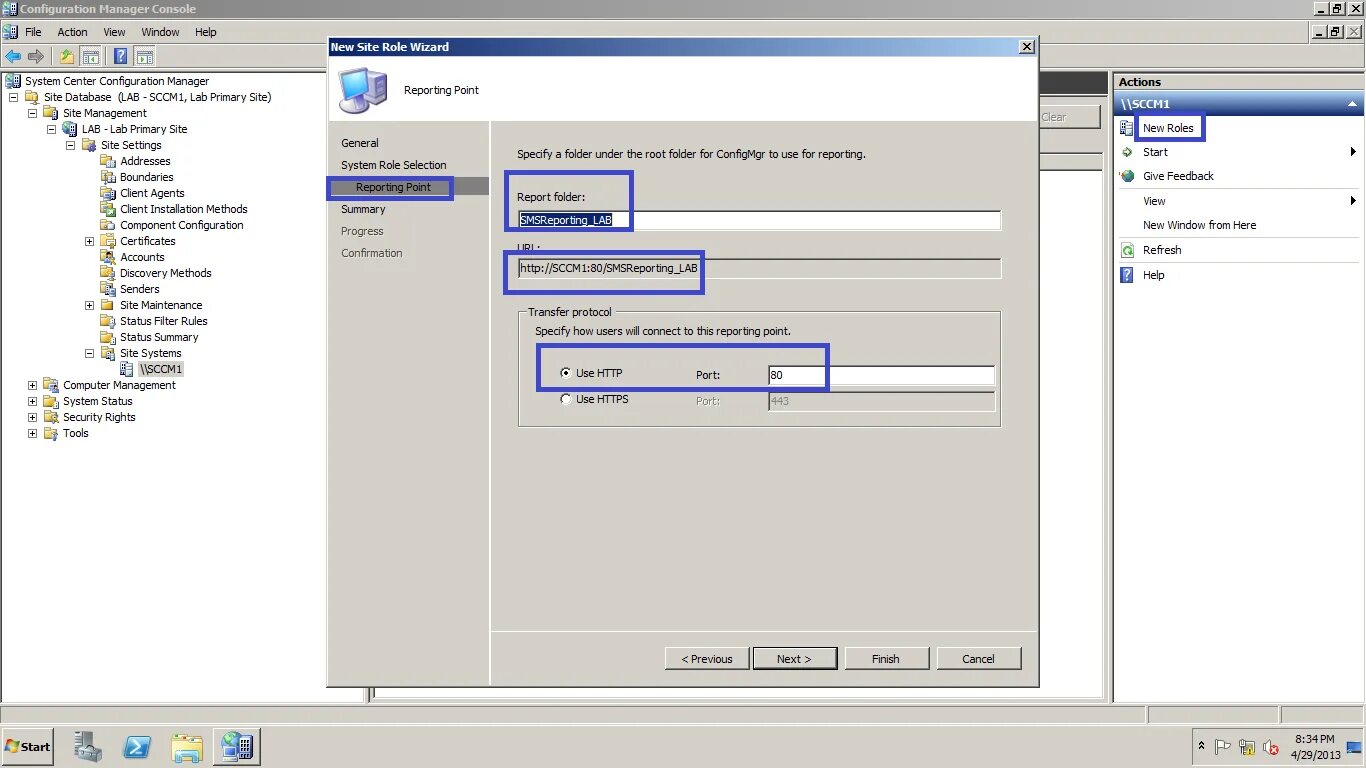1366x768 pixels.
Task: Click the network tray icon
Action: (1247, 747)
